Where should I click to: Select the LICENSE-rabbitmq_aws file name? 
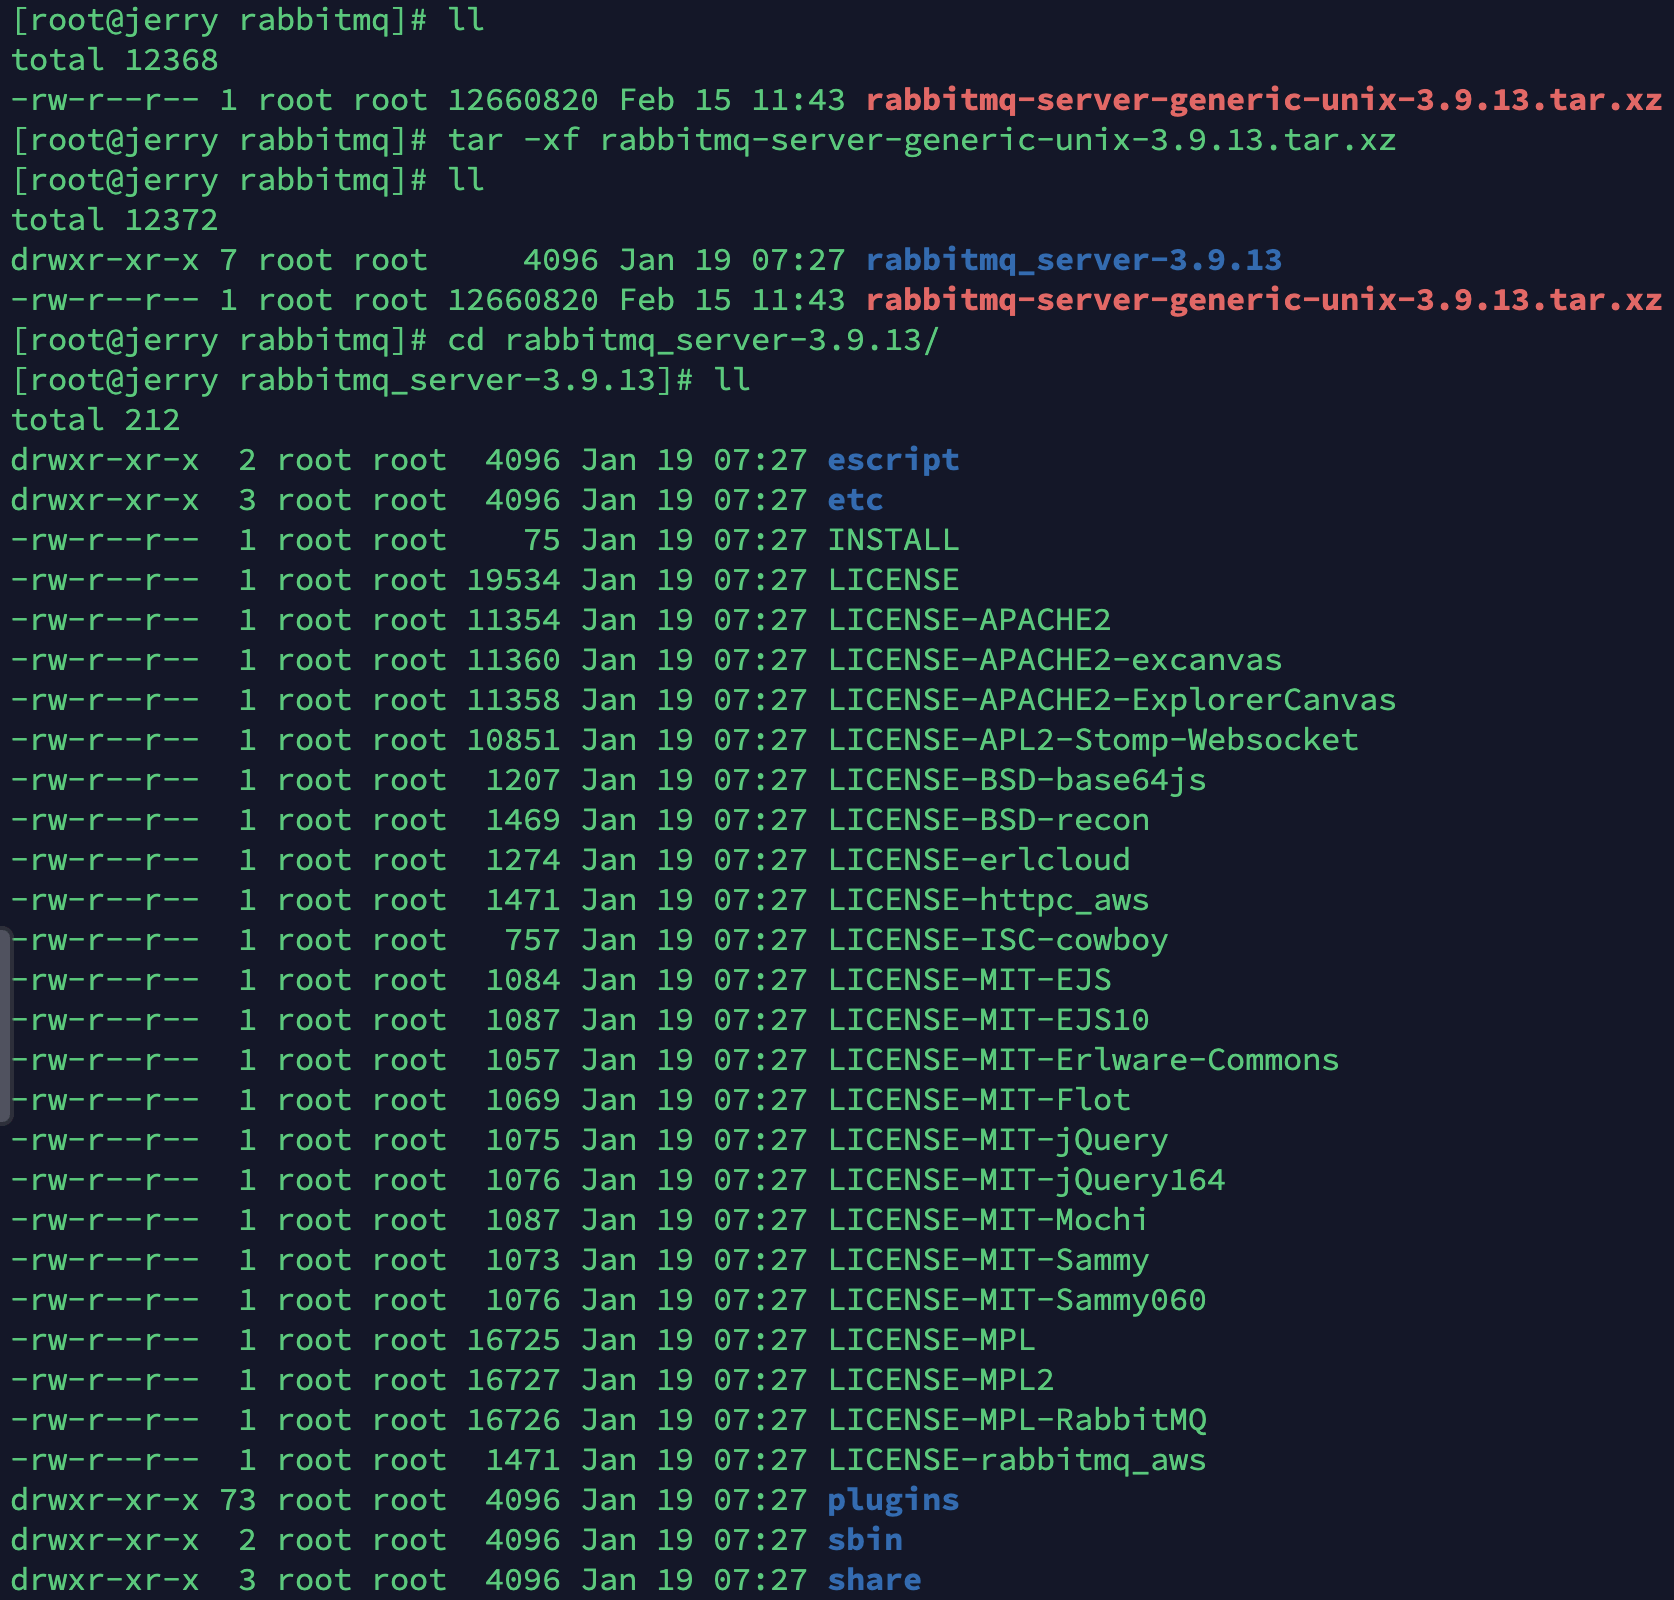[x=1016, y=1460]
